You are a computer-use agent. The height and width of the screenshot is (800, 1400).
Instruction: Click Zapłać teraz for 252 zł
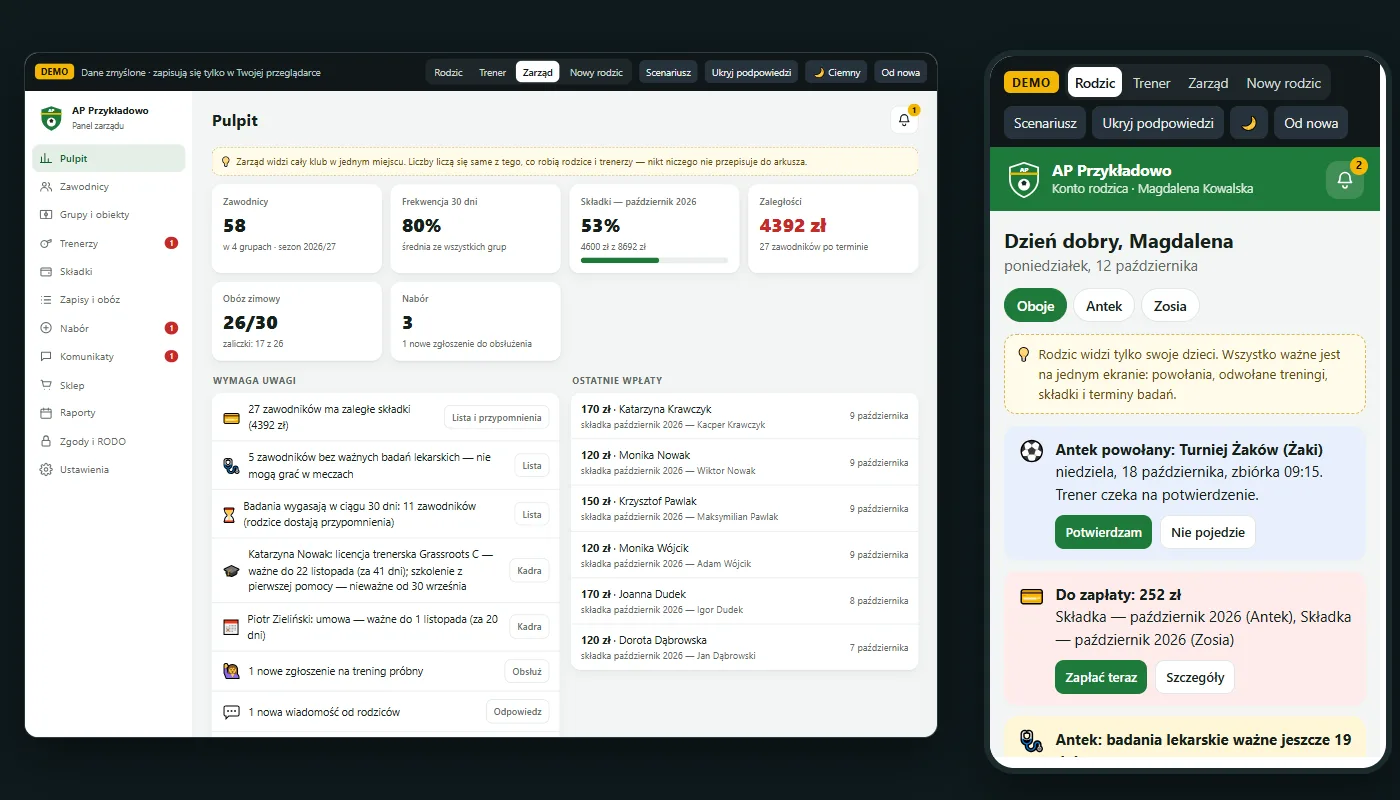(x=1101, y=677)
